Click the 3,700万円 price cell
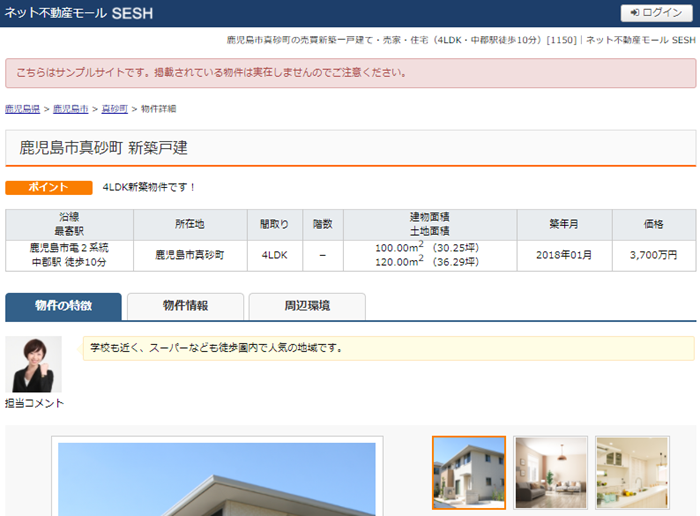700x516 pixels. [654, 255]
